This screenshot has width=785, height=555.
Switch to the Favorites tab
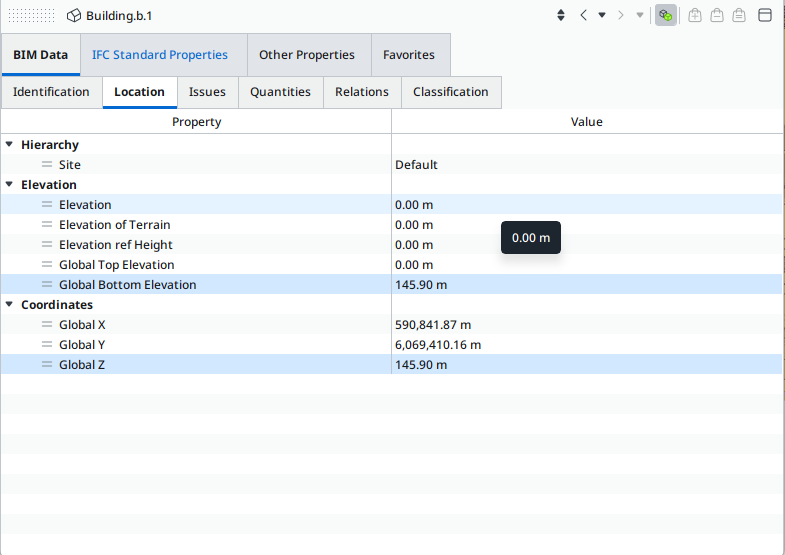[x=409, y=55]
